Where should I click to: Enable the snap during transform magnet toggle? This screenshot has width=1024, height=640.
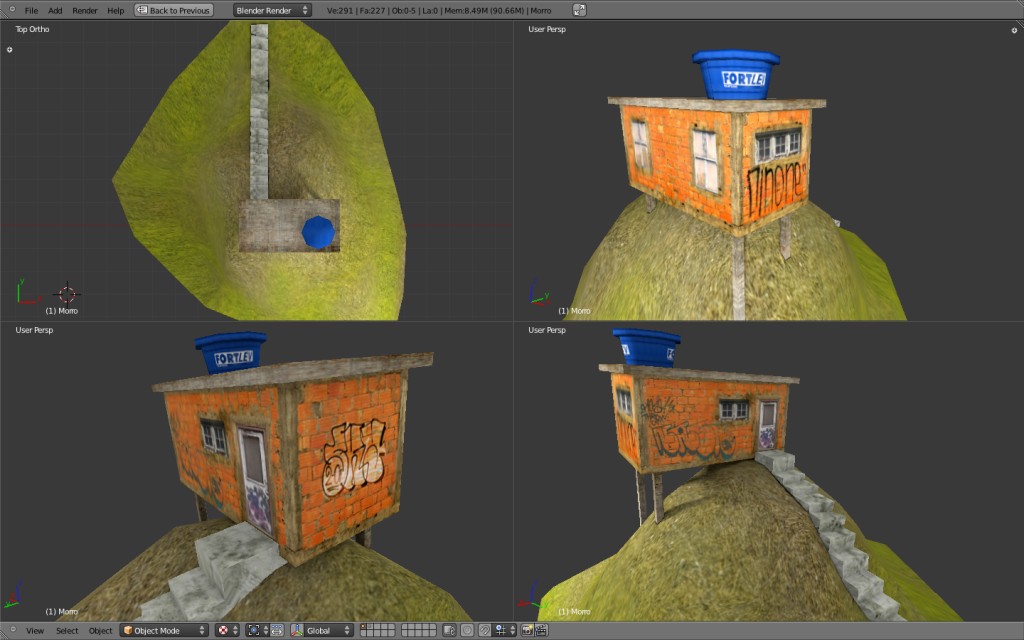pyautogui.click(x=485, y=630)
